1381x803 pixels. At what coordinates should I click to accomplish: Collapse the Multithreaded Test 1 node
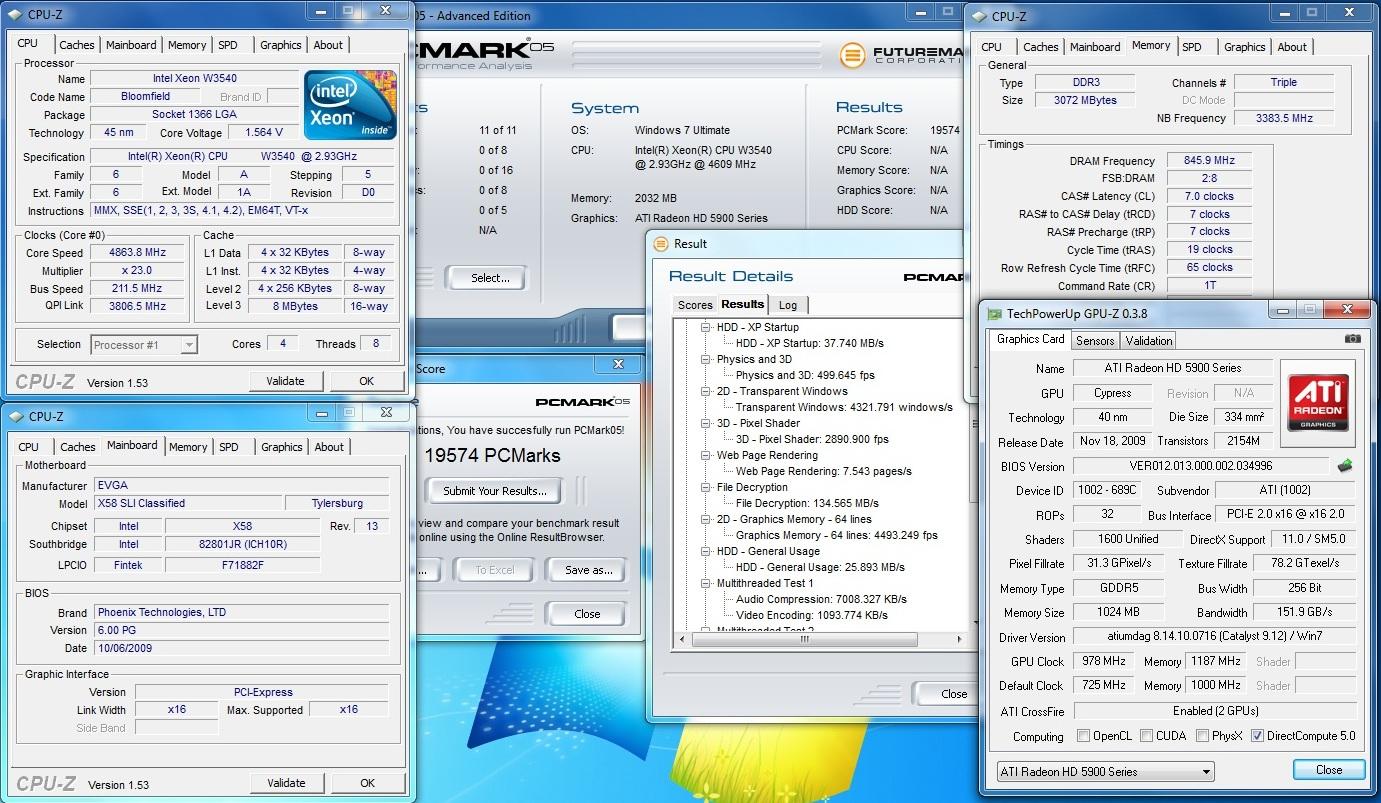click(705, 583)
